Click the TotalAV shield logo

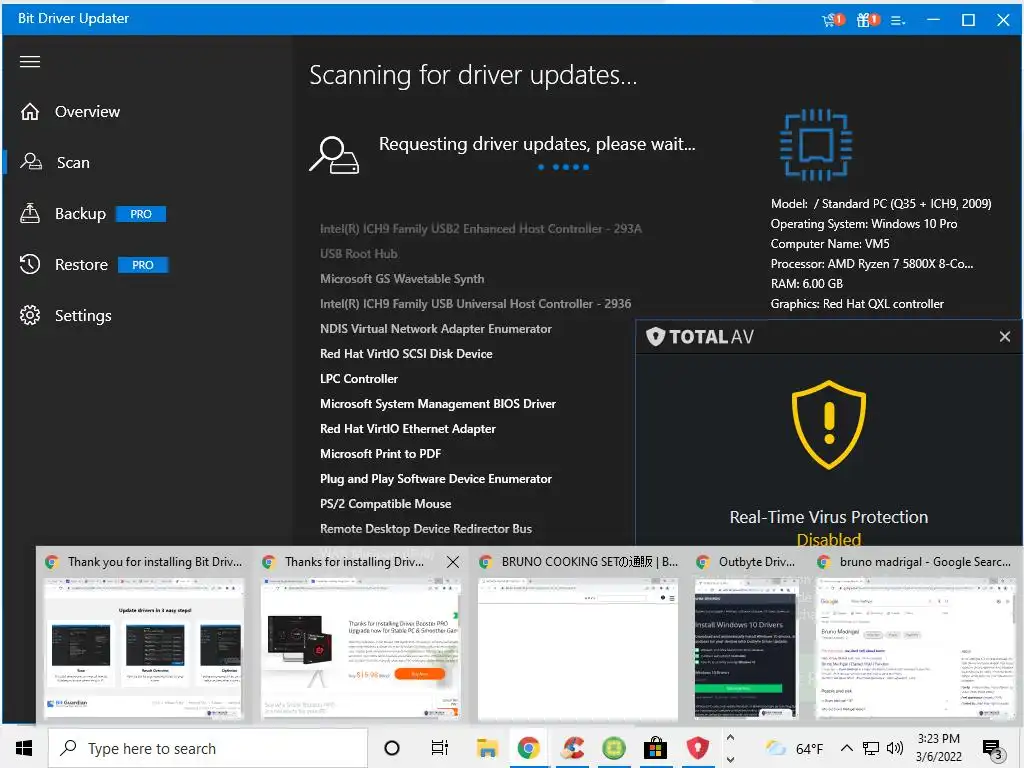[655, 337]
